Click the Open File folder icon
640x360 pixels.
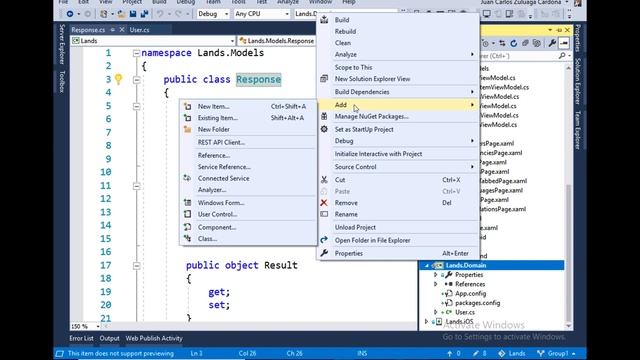click(121, 14)
